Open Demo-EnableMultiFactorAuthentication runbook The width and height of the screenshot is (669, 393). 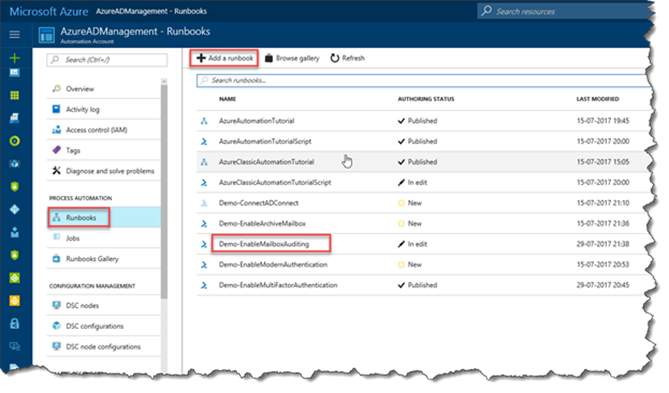pyautogui.click(x=278, y=285)
